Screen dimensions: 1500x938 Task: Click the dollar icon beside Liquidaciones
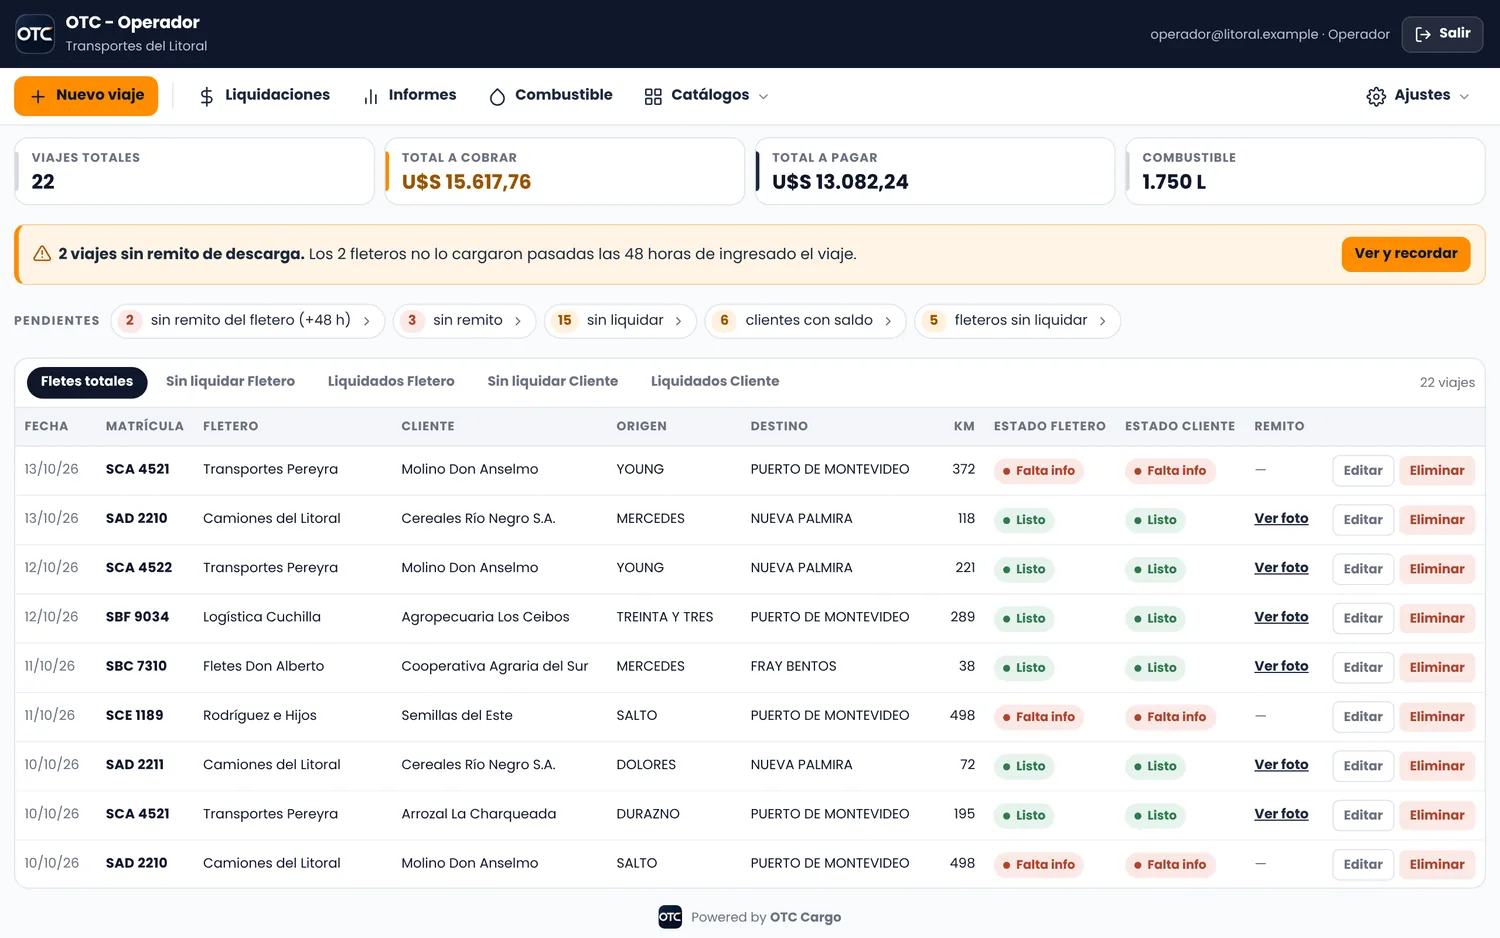207,96
